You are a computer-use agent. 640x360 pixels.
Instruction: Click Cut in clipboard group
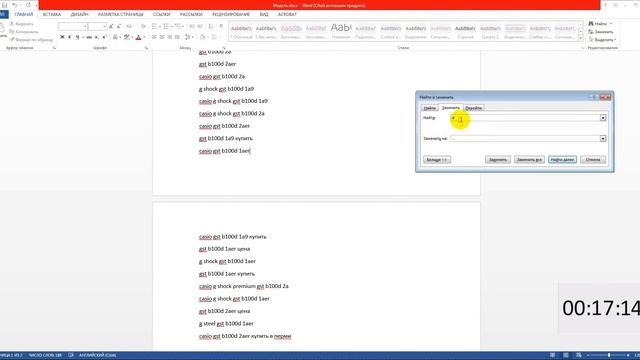click(x=22, y=24)
